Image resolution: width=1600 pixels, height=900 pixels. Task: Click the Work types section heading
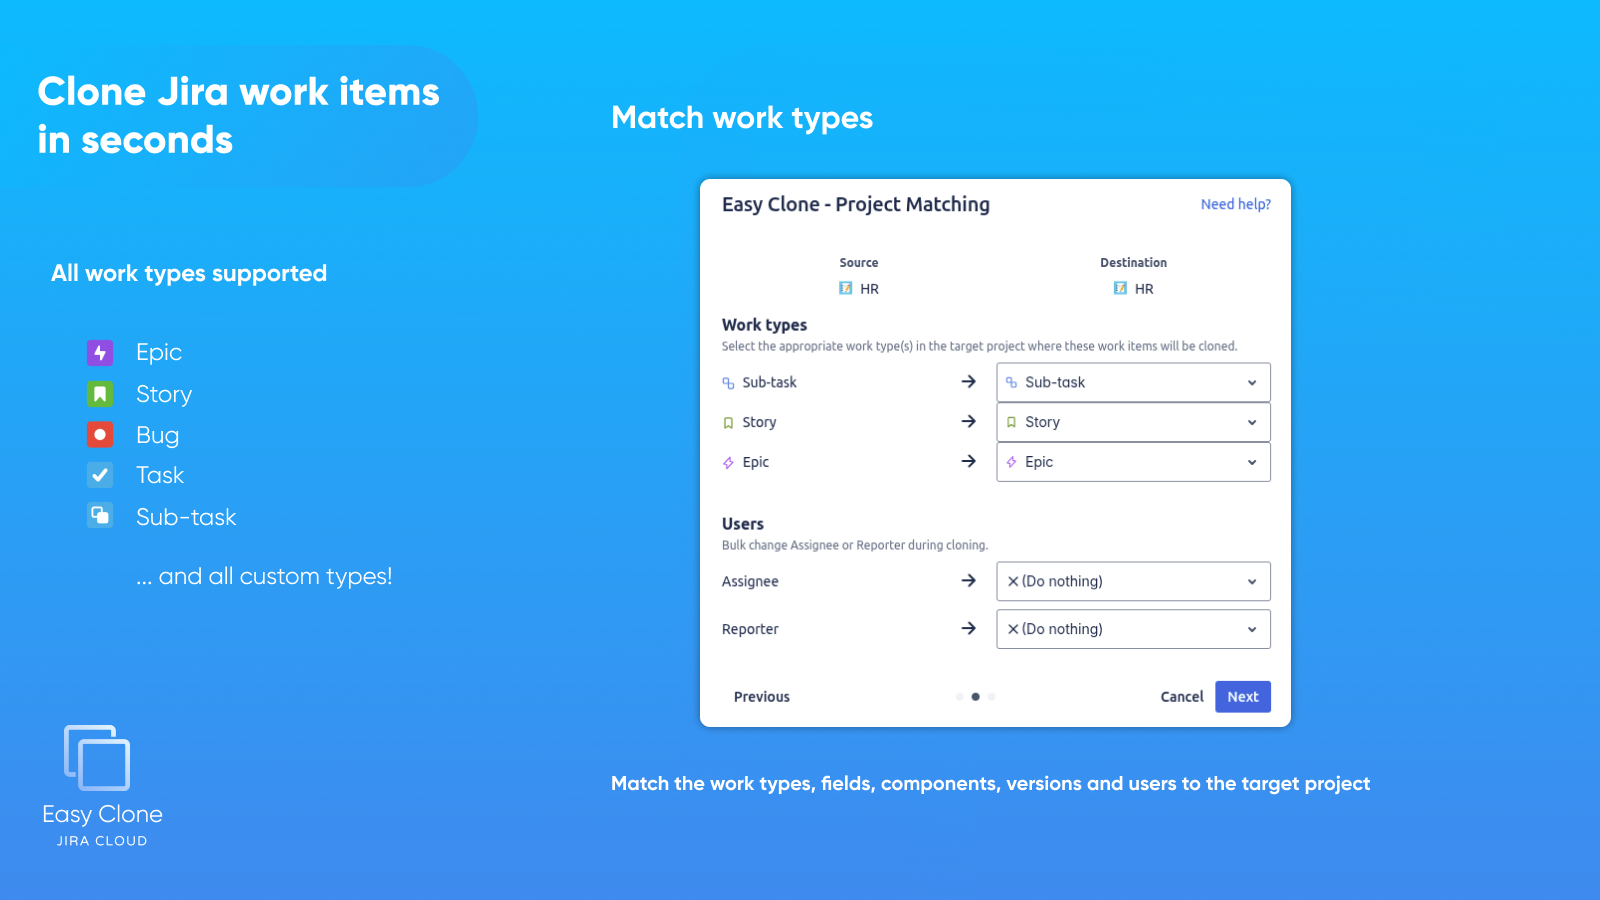coord(764,324)
